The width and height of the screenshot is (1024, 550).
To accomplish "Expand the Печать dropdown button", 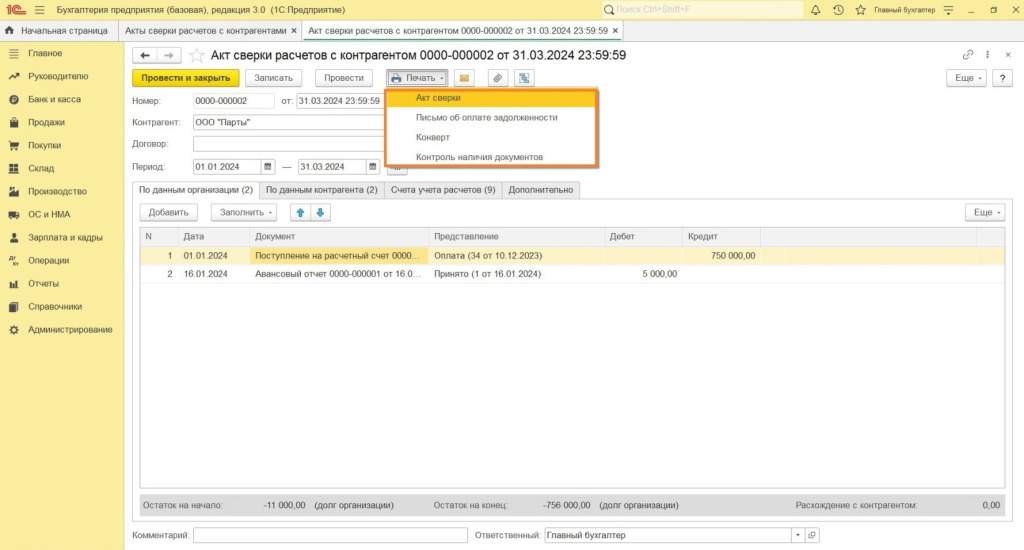I will (x=417, y=78).
